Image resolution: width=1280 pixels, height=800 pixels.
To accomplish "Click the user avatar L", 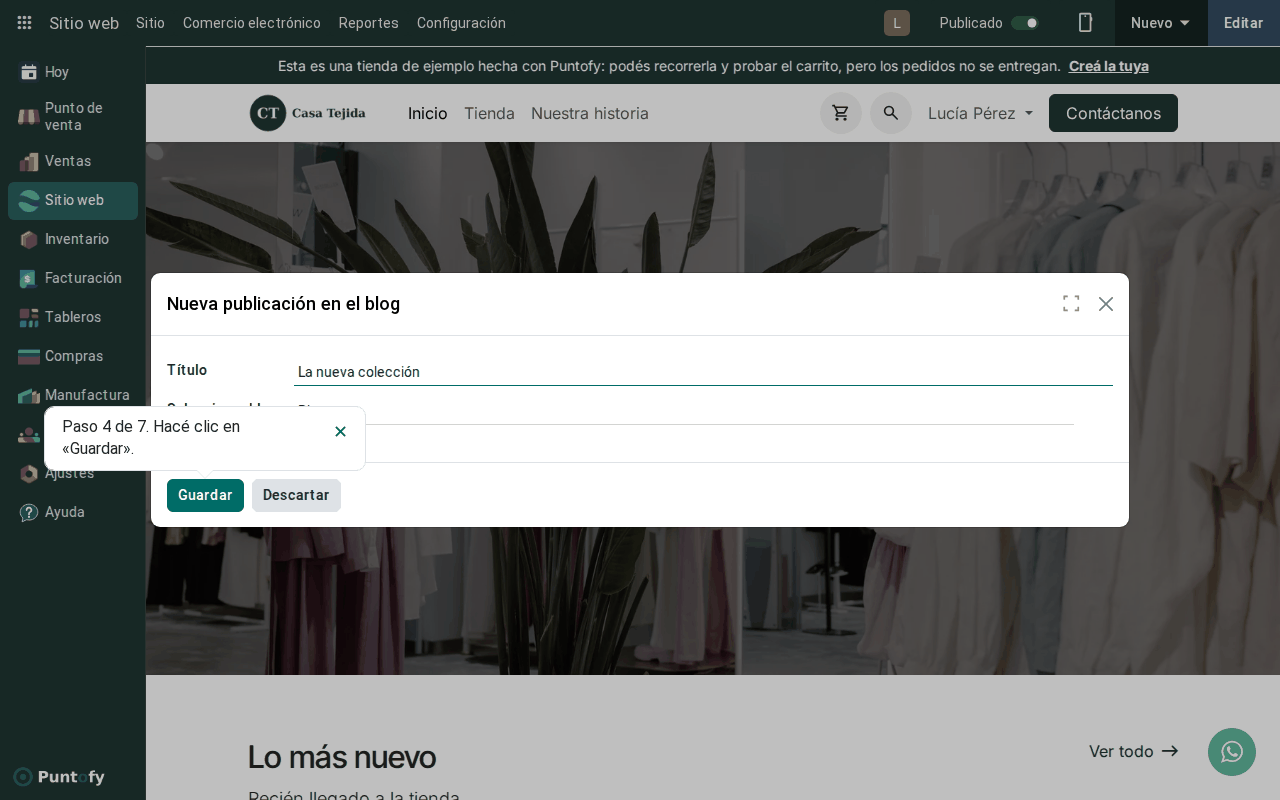I will 897,23.
